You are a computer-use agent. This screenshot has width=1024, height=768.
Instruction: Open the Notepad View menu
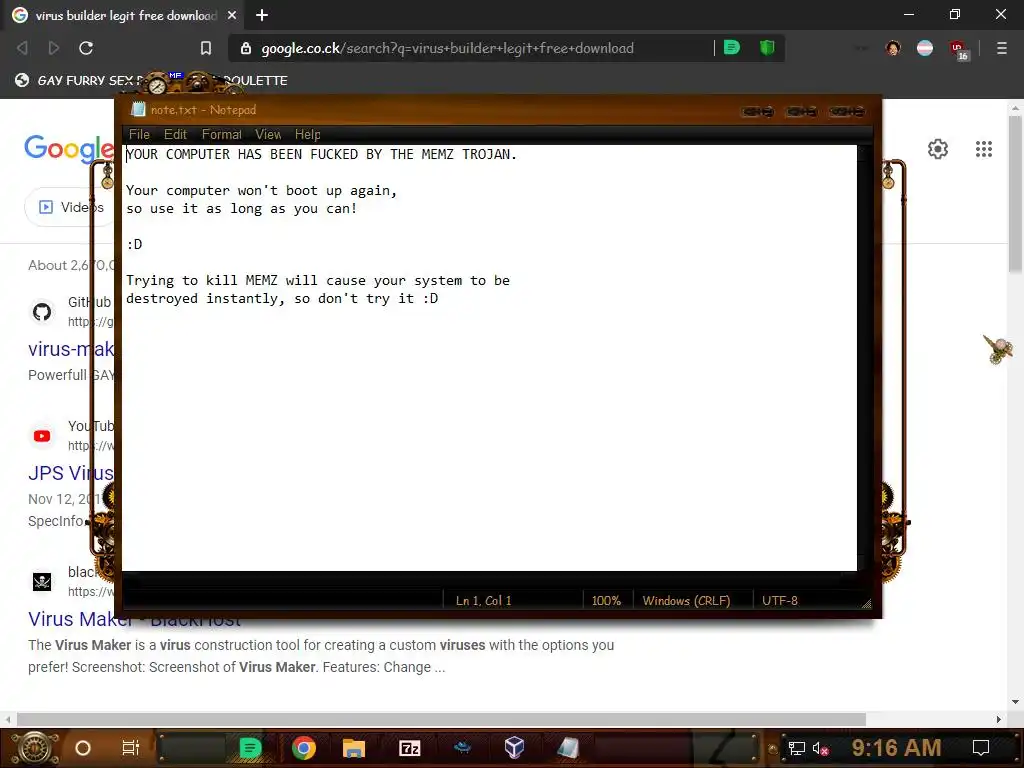pyautogui.click(x=268, y=135)
